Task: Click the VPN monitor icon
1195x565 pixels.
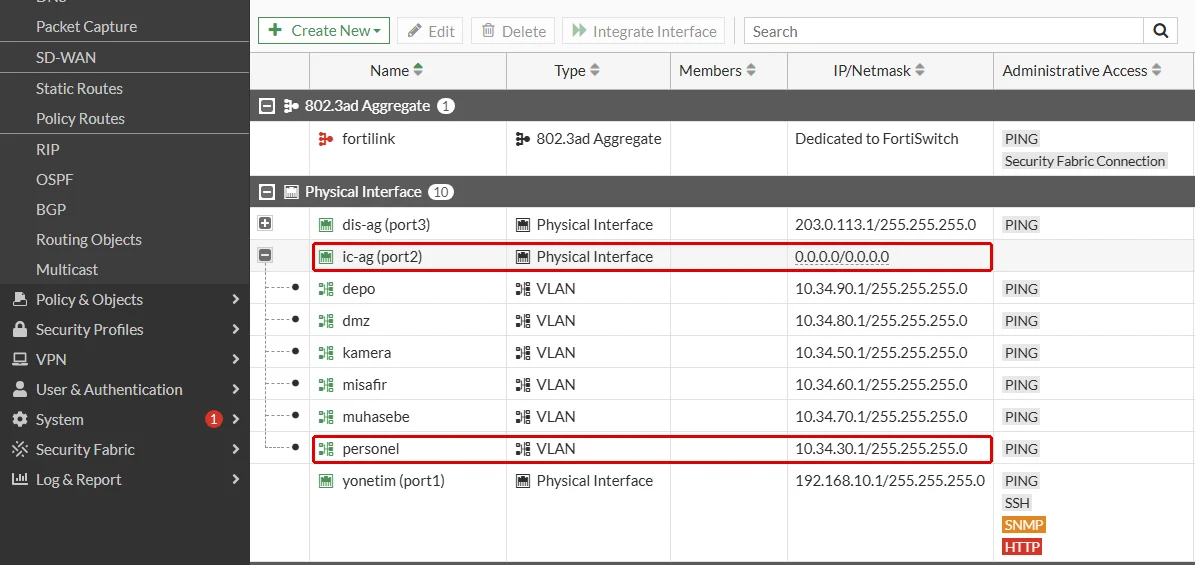Action: [x=21, y=359]
